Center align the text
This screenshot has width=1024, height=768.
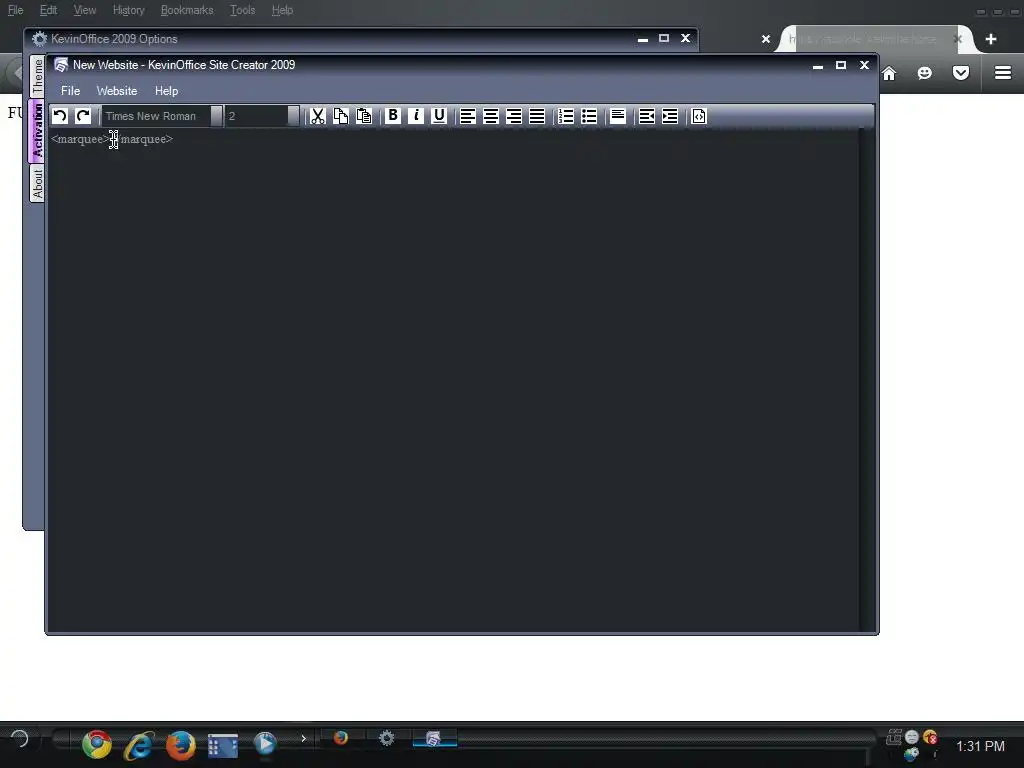(x=490, y=116)
